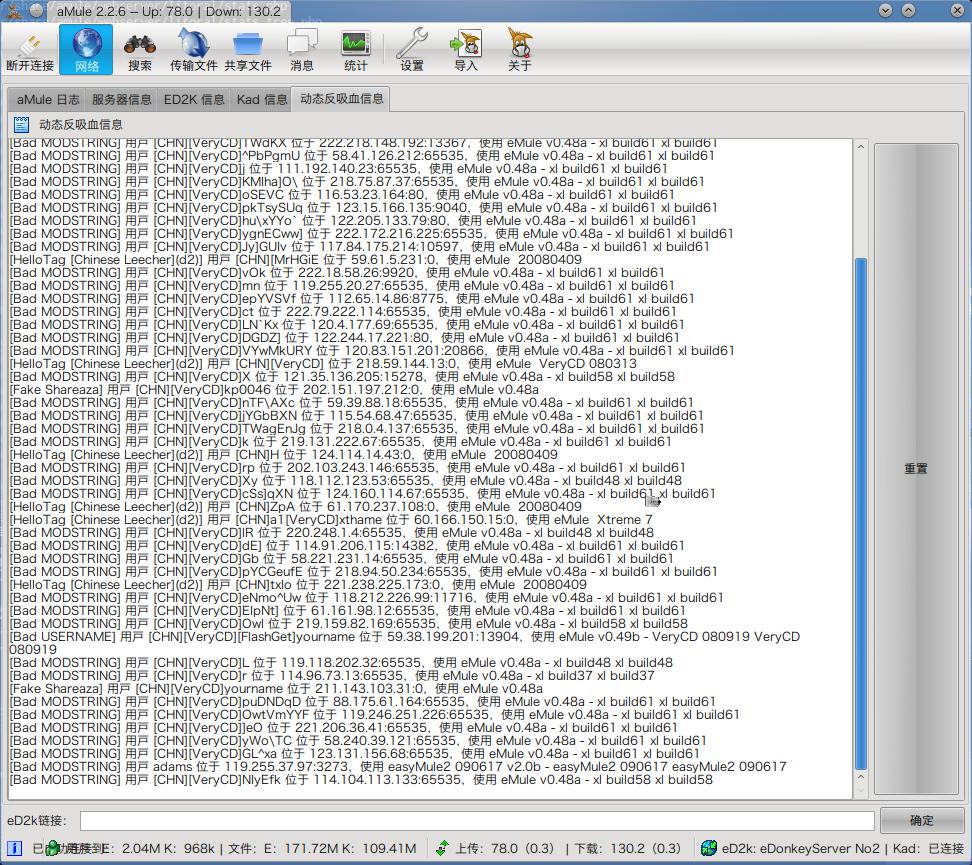This screenshot has height=865, width=972.
Task: Select the 动态反吸血信息 tab
Action: (342, 99)
